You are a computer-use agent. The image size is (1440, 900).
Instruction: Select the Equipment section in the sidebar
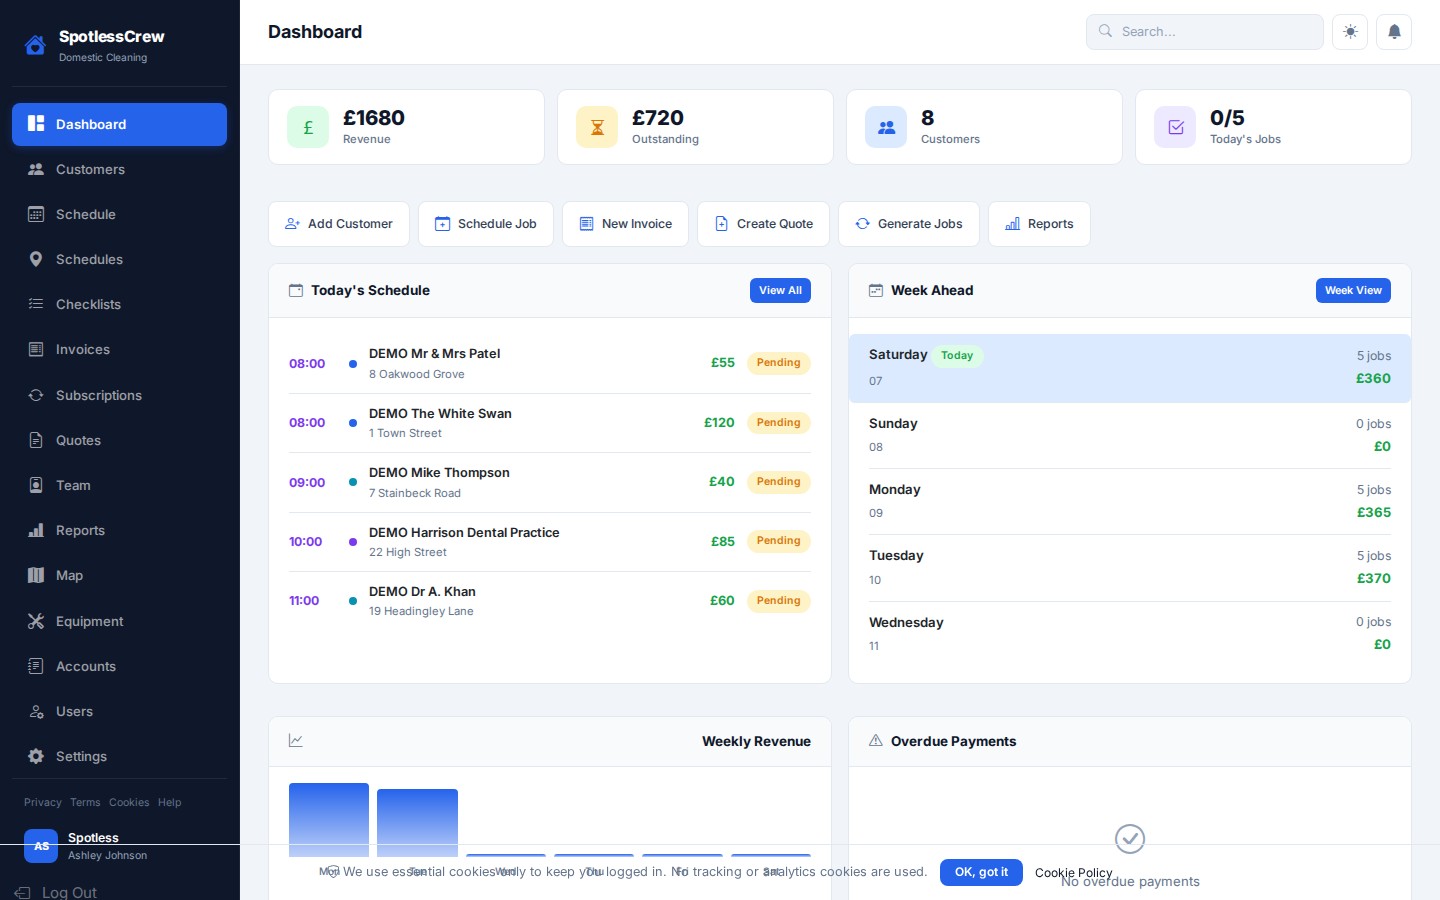pos(89,621)
